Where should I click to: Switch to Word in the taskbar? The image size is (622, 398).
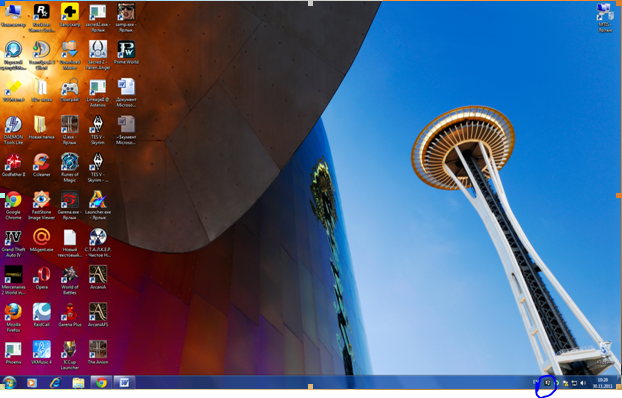pos(125,383)
